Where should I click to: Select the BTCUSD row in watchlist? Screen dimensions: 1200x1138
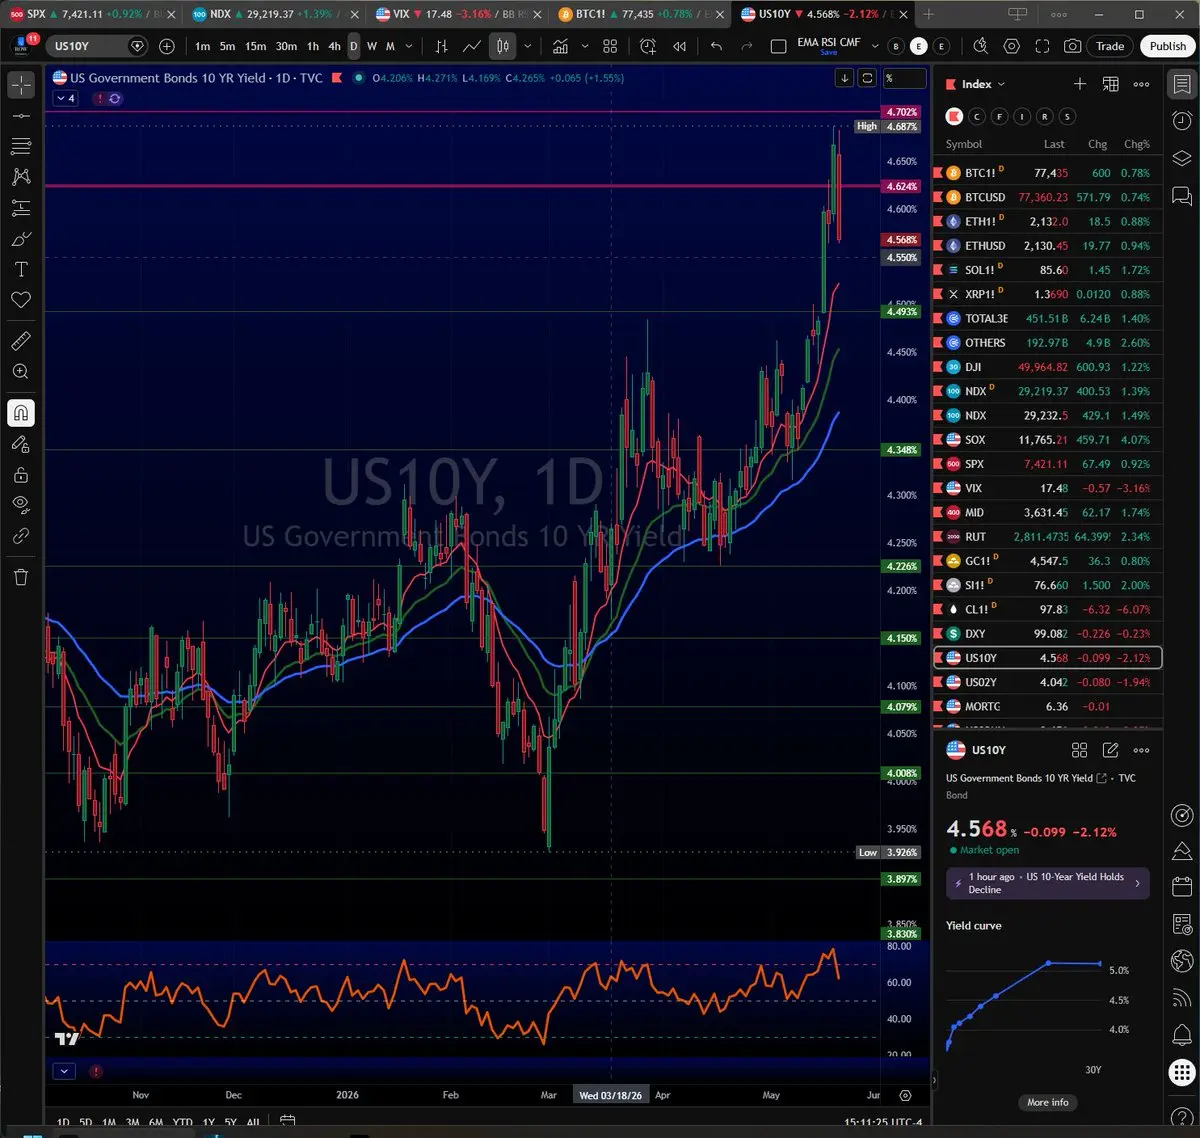coord(1047,197)
